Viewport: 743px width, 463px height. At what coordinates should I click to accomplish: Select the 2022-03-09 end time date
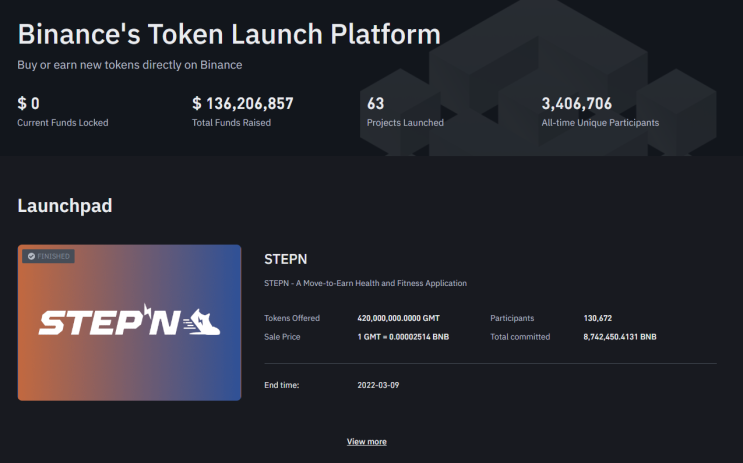378,385
